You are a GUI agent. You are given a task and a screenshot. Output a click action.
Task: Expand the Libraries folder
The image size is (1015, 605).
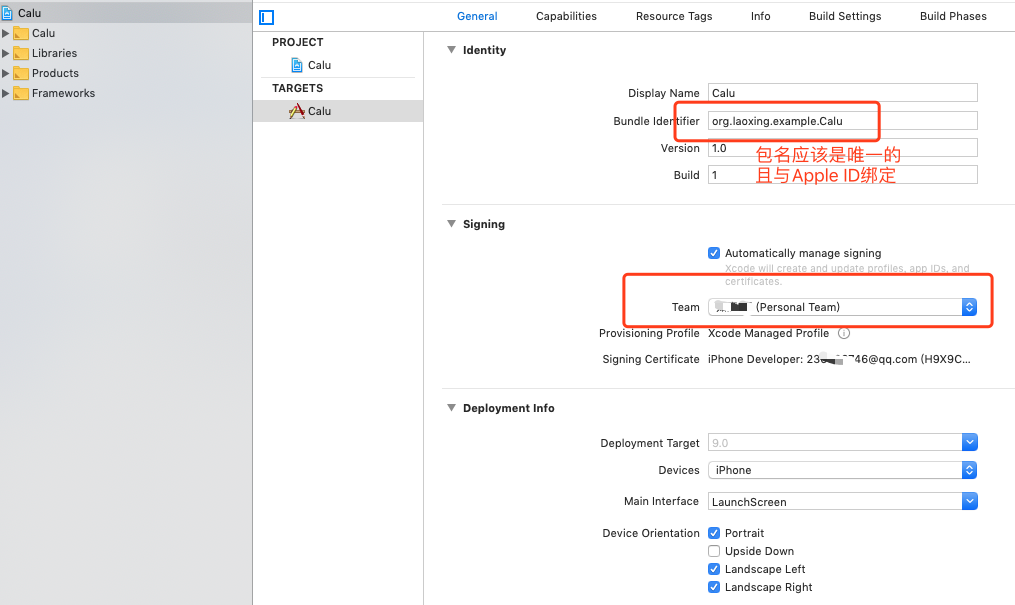(6, 54)
